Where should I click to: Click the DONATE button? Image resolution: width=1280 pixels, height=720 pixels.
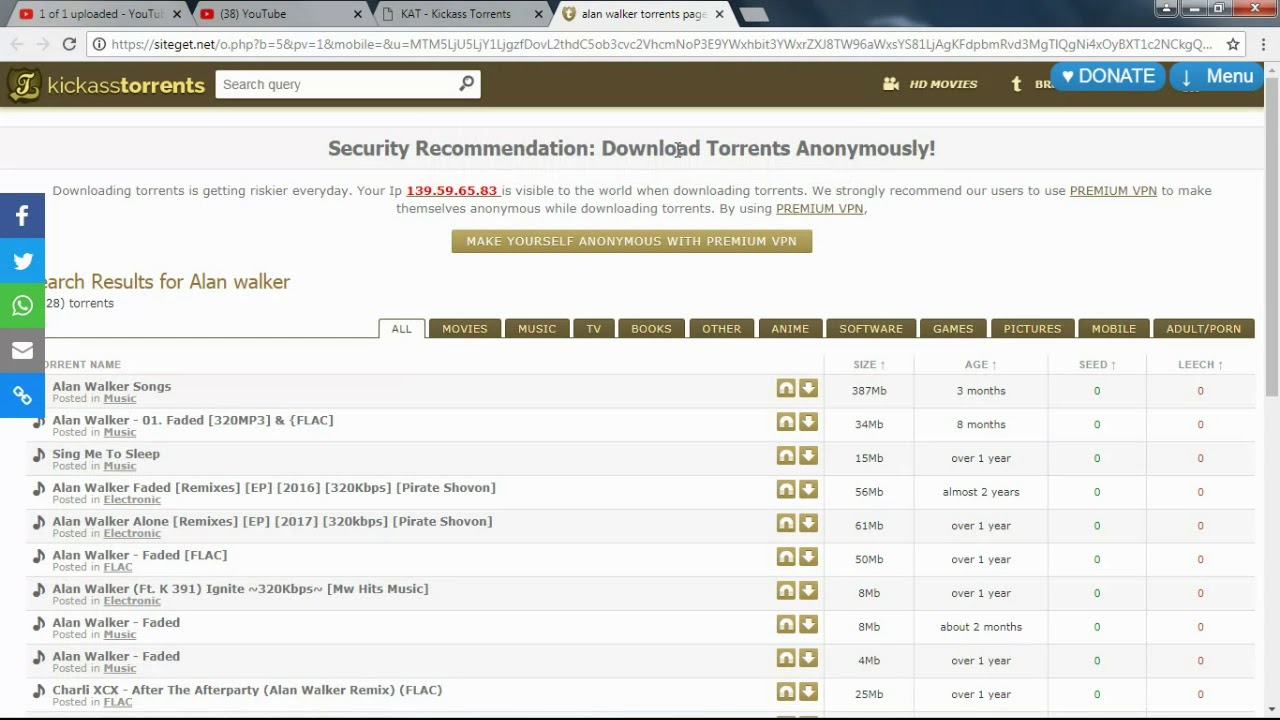(x=1108, y=76)
